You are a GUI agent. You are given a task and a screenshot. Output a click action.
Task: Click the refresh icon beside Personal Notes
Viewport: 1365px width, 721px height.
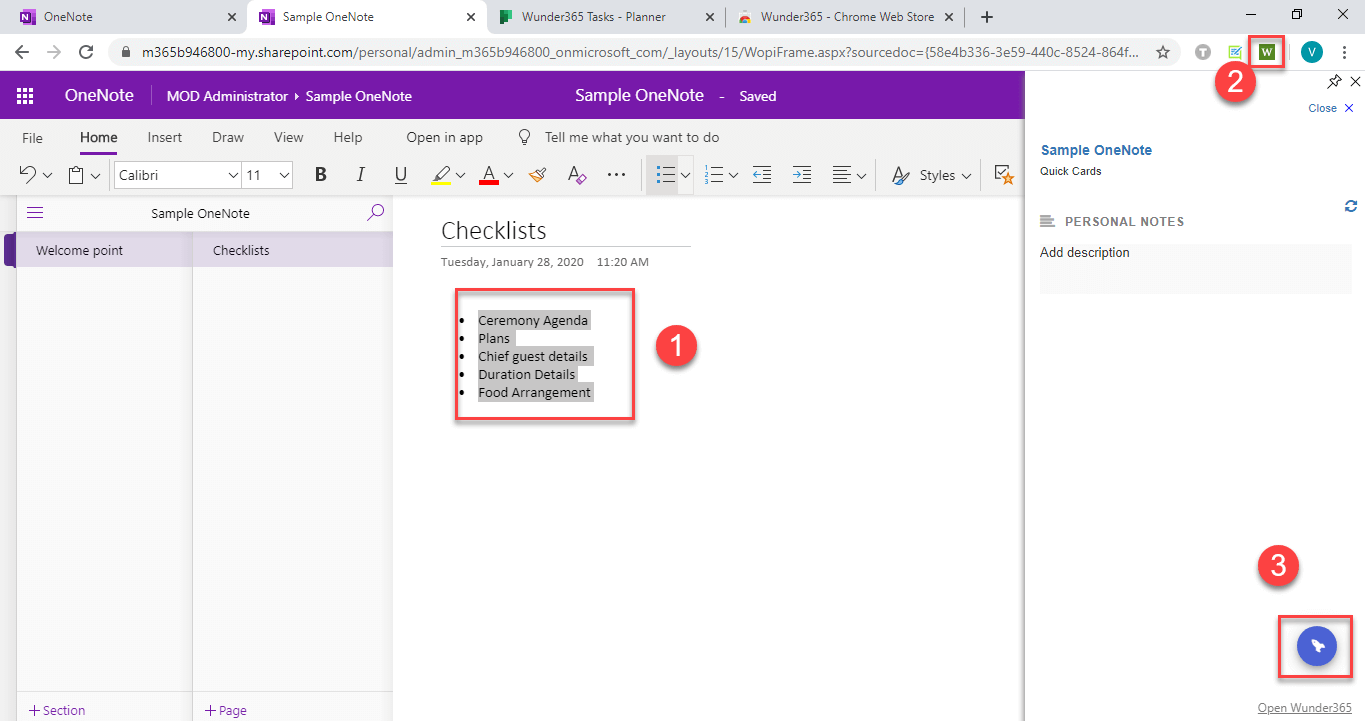[1351, 205]
